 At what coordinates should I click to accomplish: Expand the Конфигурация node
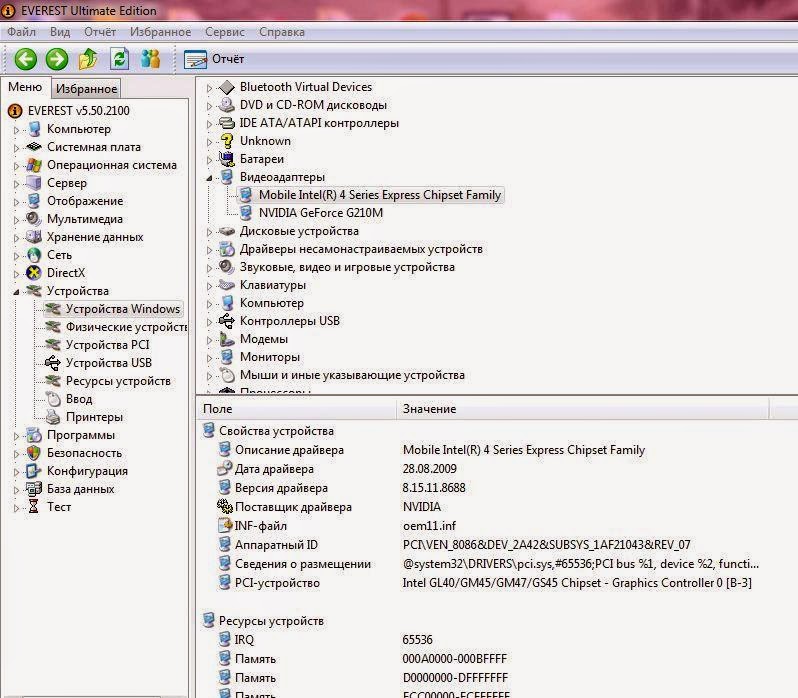click(16, 472)
